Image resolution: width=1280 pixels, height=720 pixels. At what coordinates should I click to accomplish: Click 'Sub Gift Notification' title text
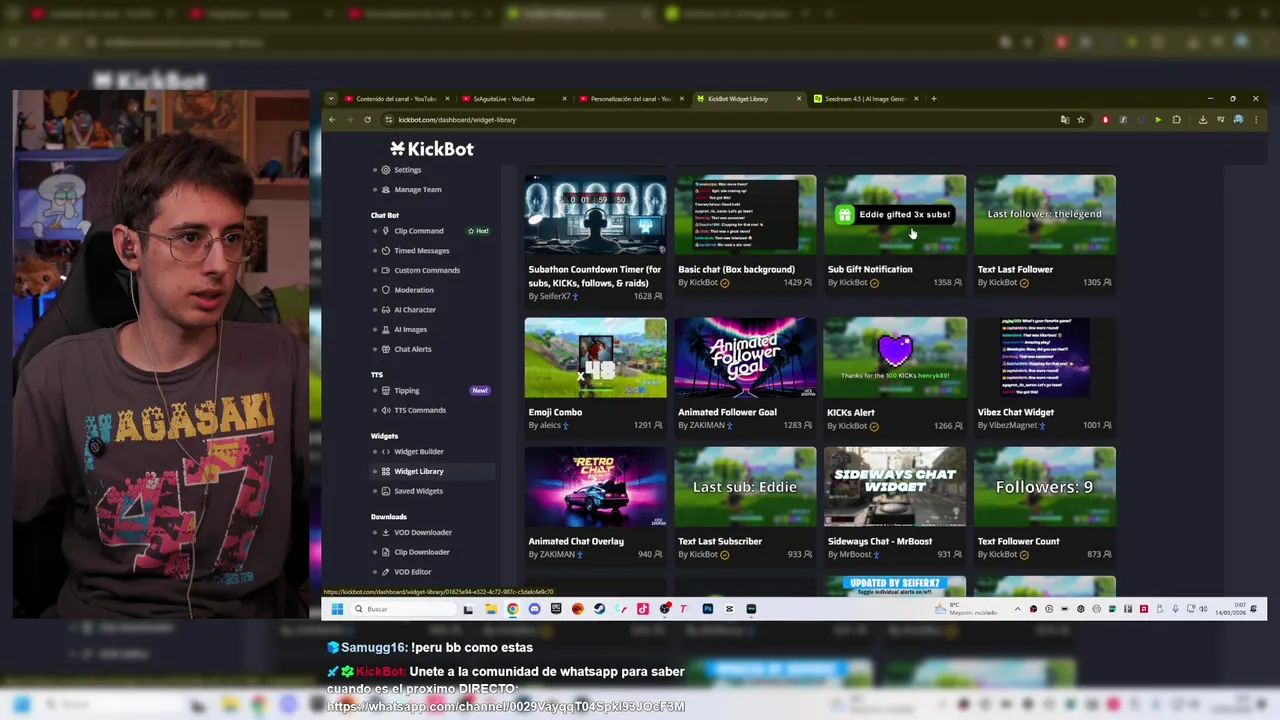tap(870, 269)
